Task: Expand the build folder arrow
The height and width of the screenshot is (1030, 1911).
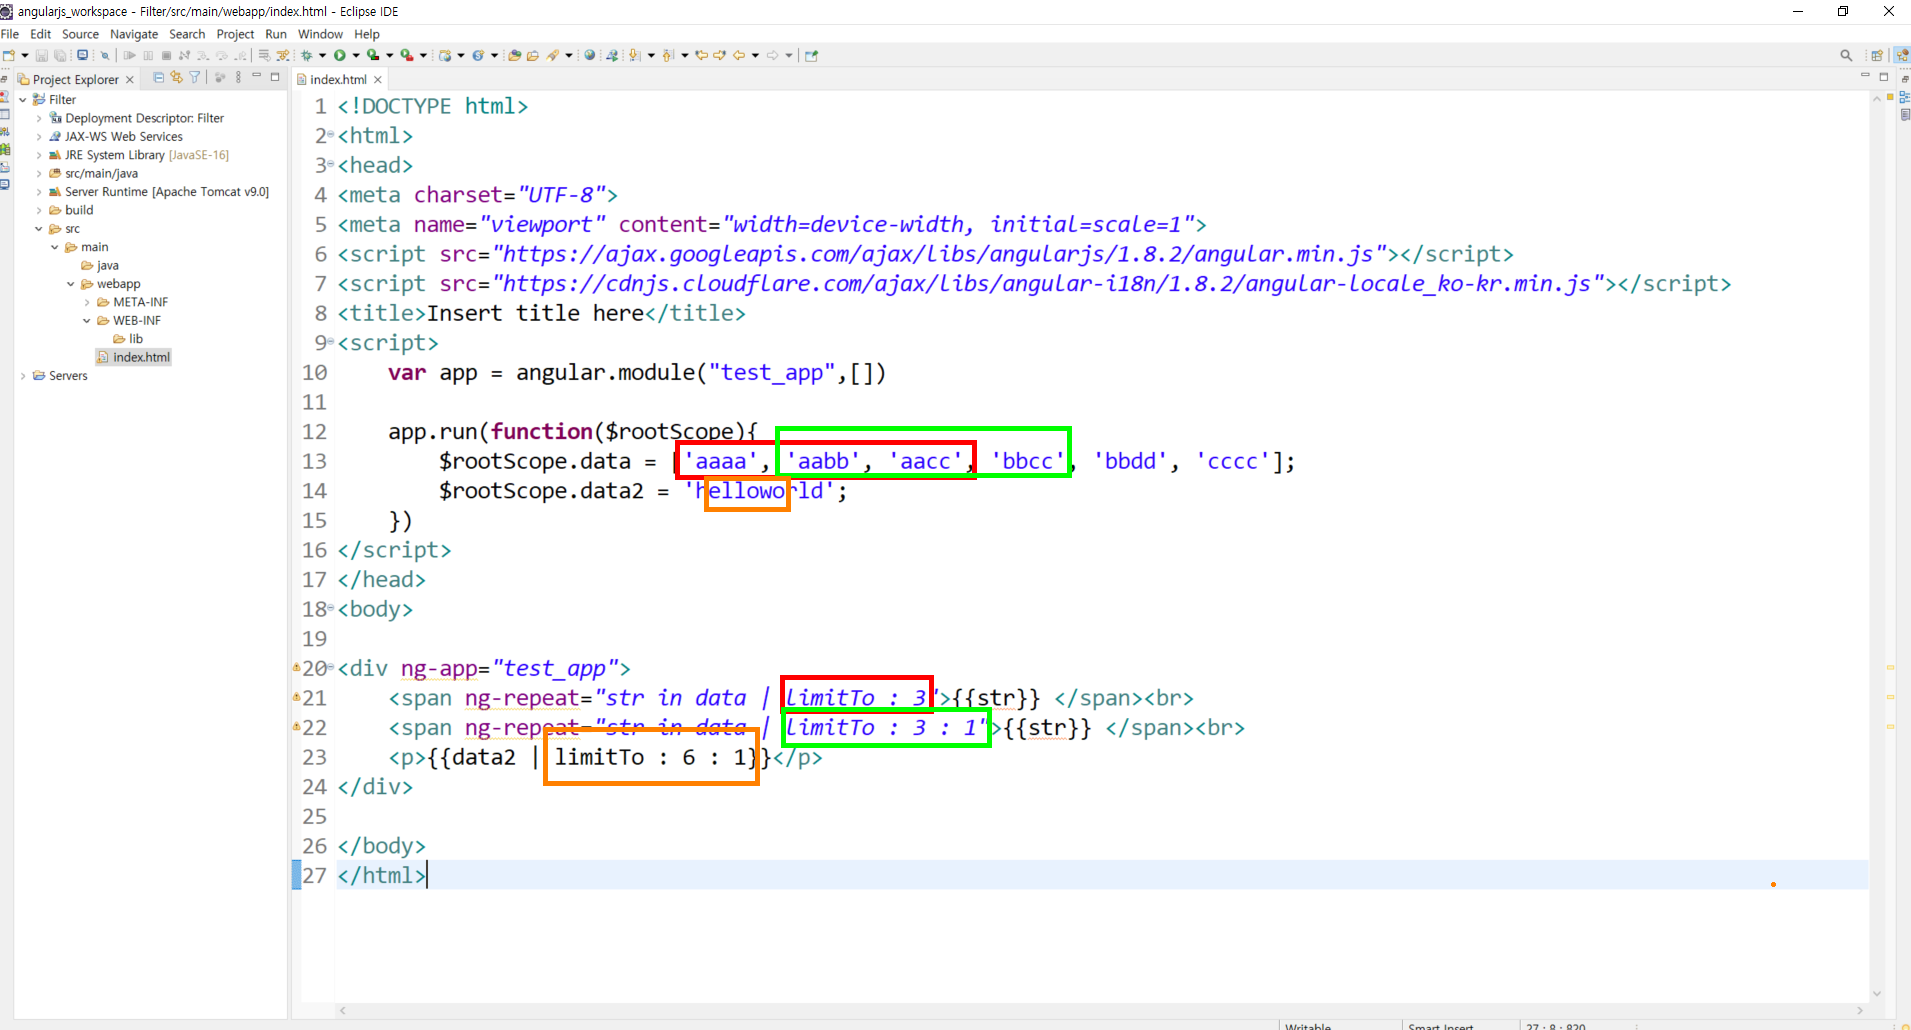Action: pyautogui.click(x=39, y=210)
